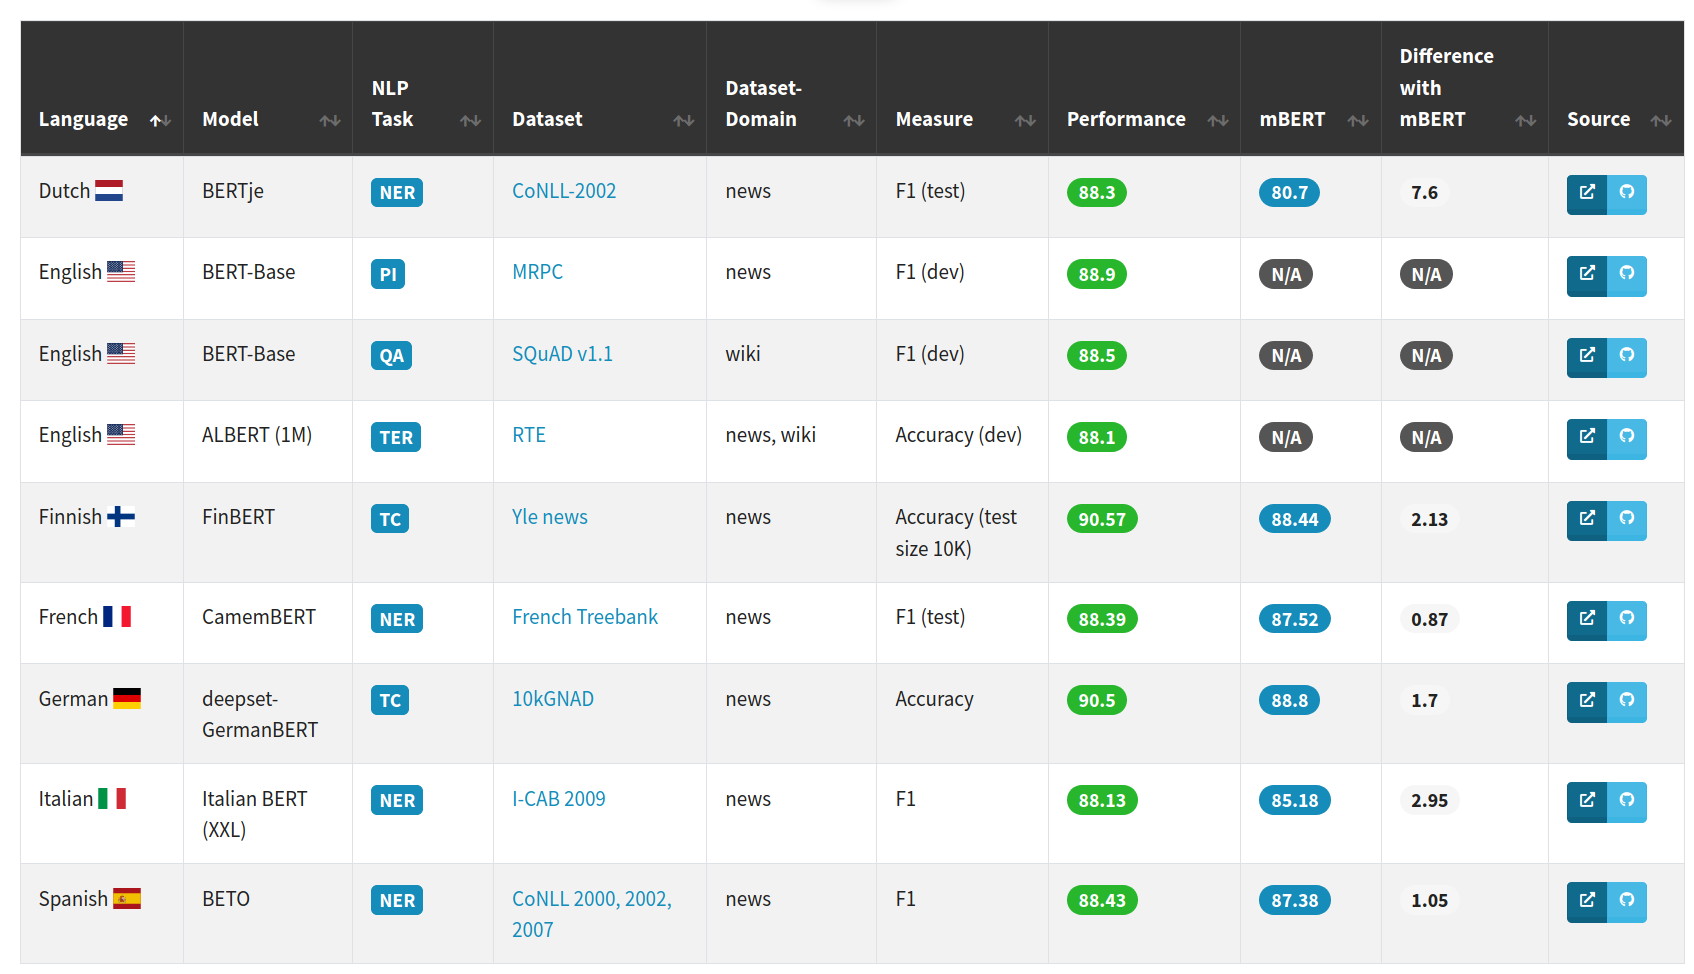The width and height of the screenshot is (1694, 974).
Task: Click the French Treebank dataset link
Action: [x=585, y=617]
